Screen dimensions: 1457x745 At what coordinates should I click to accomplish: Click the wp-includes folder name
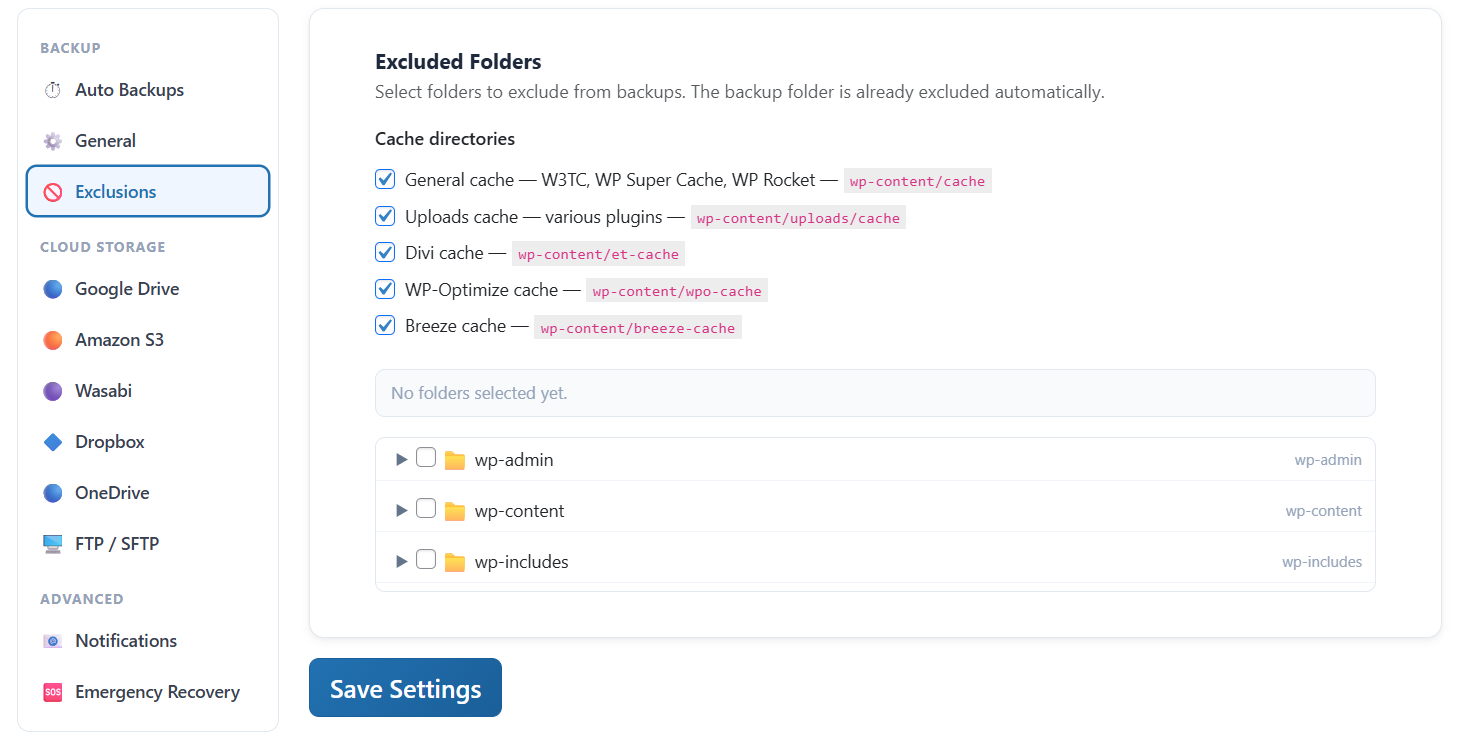point(522,562)
